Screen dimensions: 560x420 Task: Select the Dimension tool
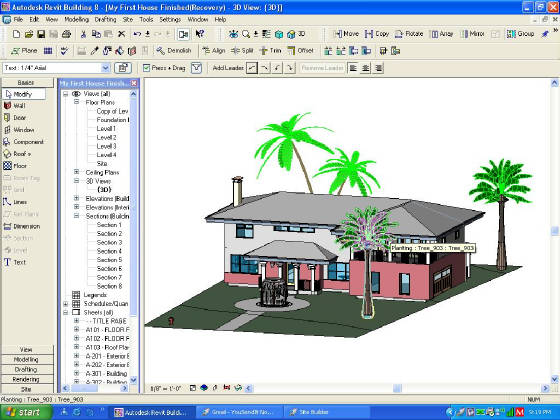pos(22,226)
